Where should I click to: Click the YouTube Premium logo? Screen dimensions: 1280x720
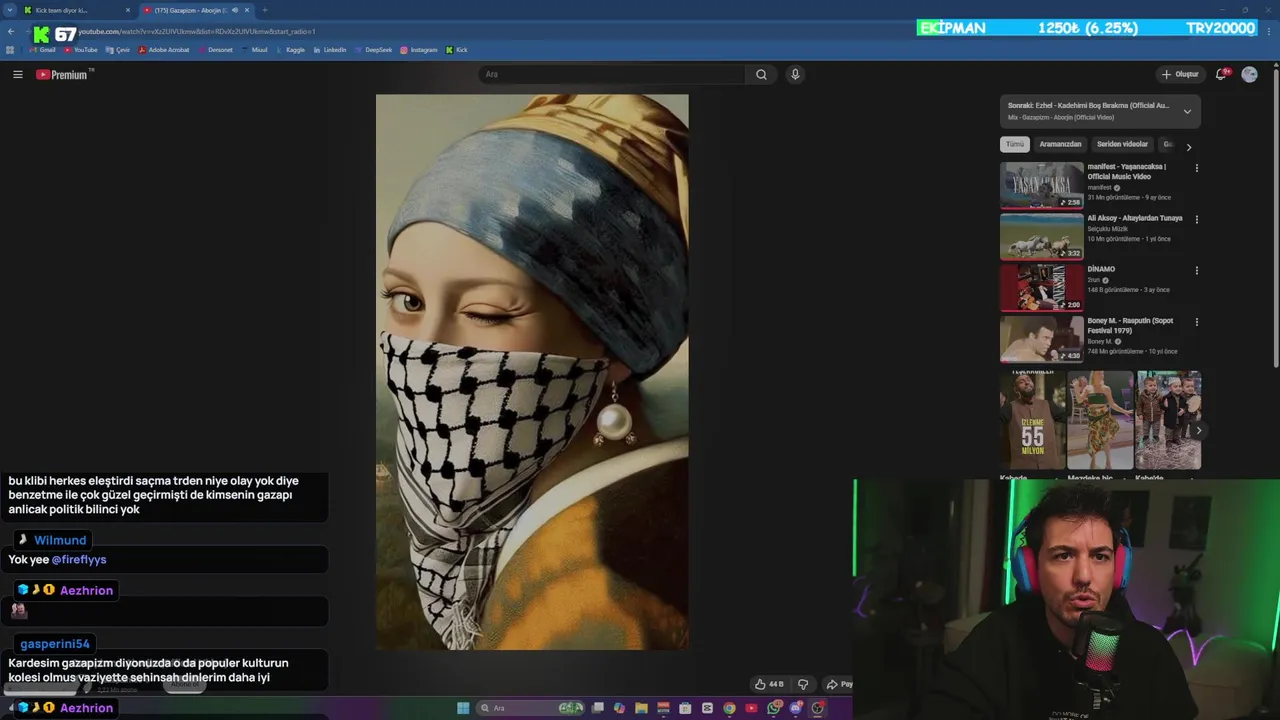click(x=65, y=74)
